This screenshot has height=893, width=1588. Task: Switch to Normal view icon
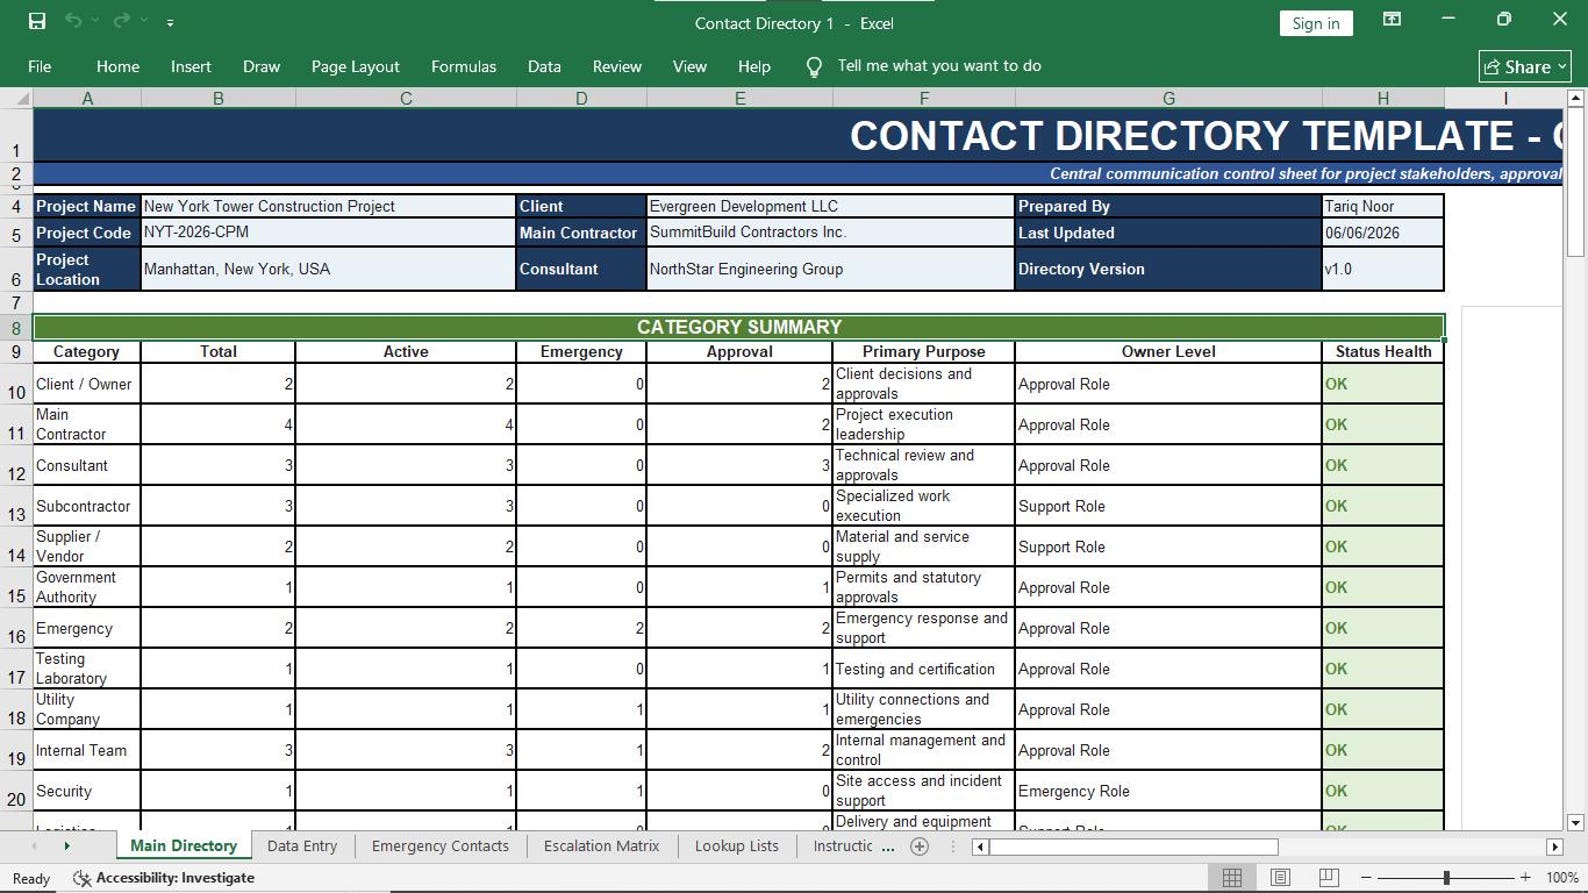click(x=1232, y=878)
